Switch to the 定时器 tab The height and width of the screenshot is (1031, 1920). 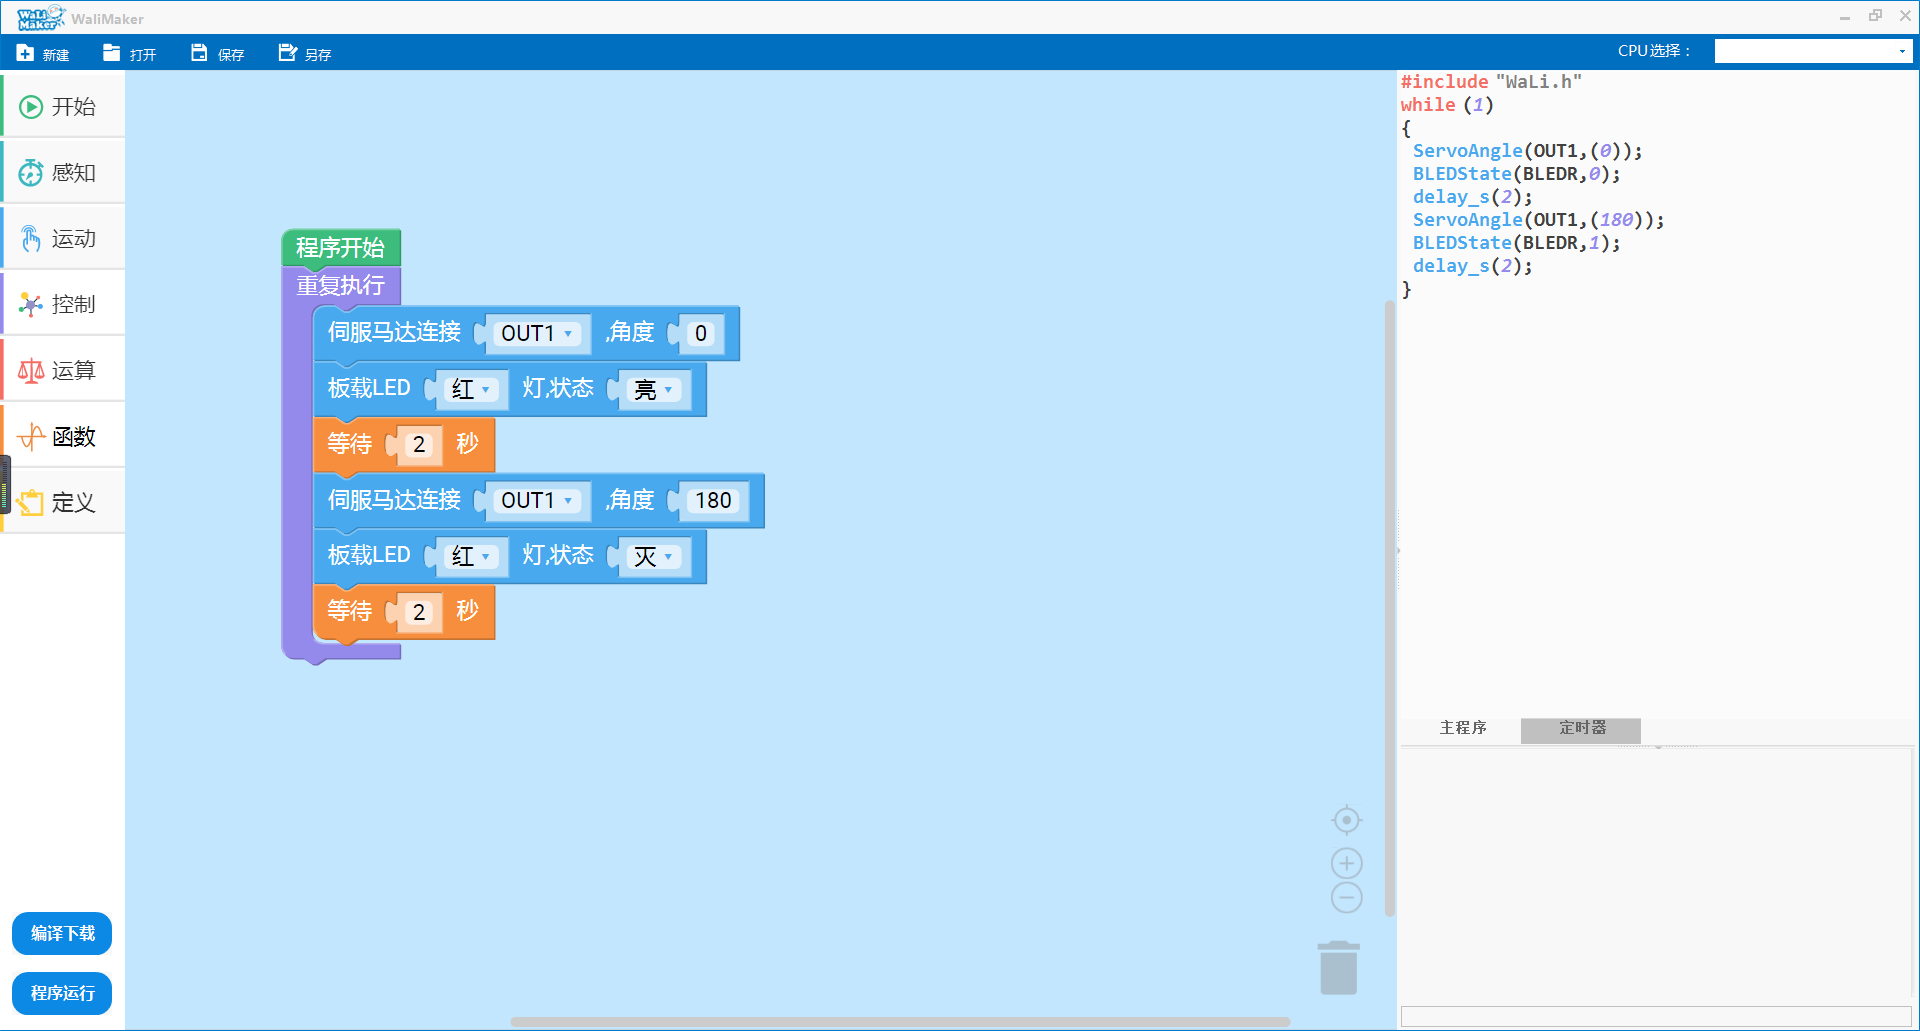click(x=1581, y=729)
